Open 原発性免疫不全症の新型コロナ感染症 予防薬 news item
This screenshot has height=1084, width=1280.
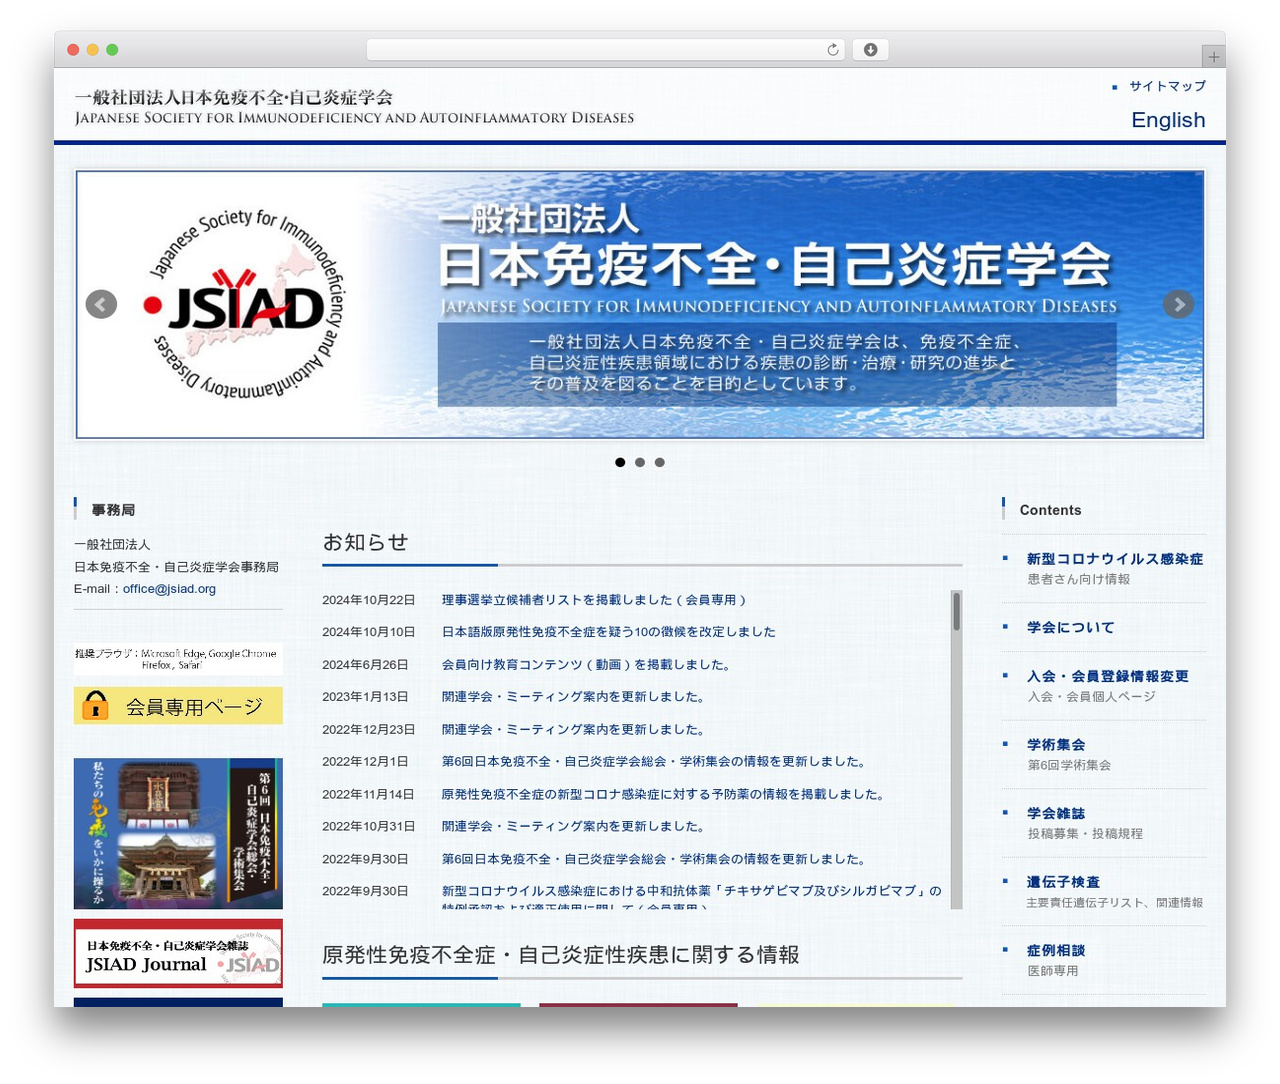[x=664, y=795]
